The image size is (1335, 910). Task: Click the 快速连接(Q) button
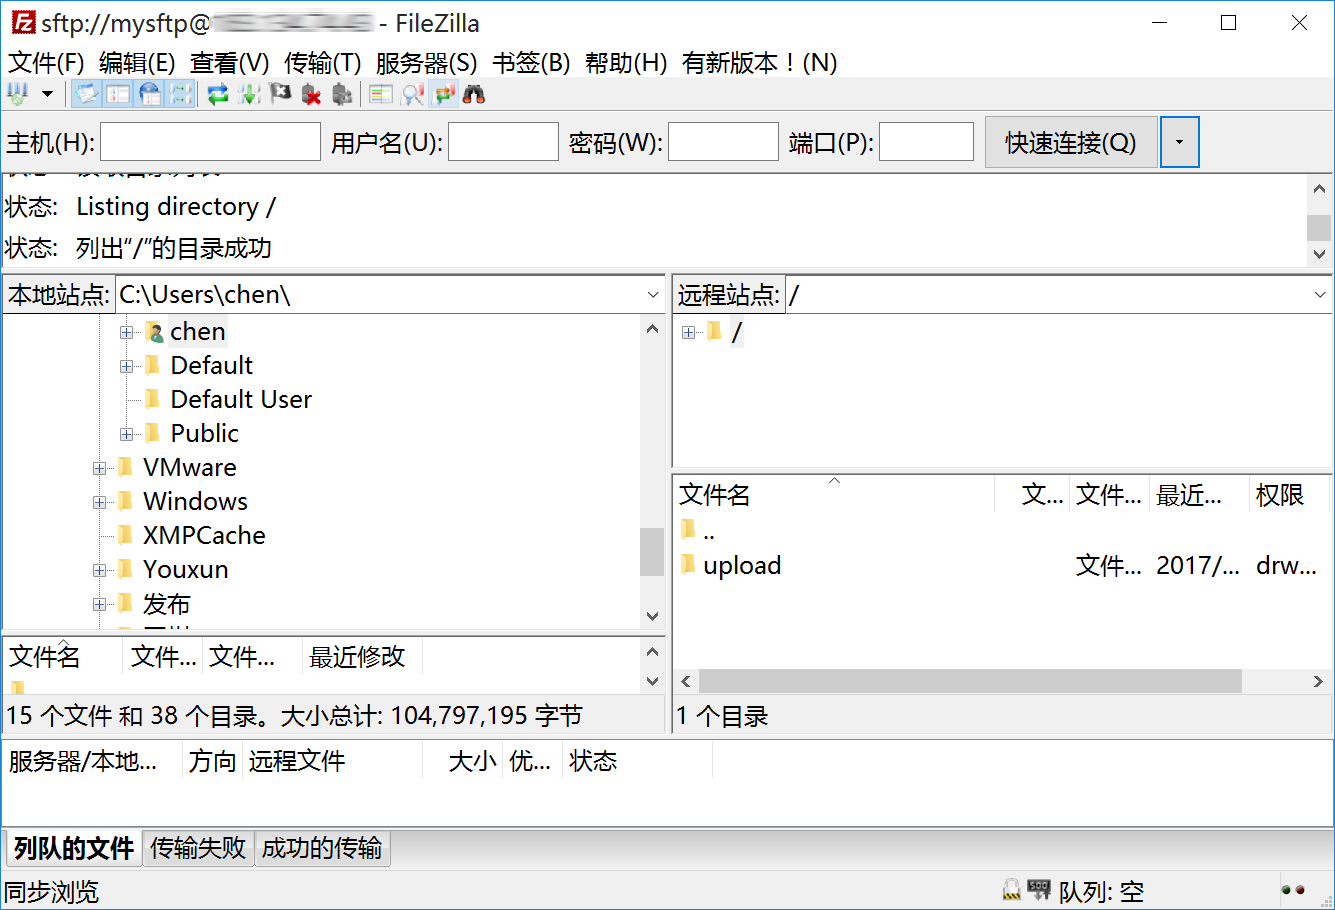click(1071, 142)
